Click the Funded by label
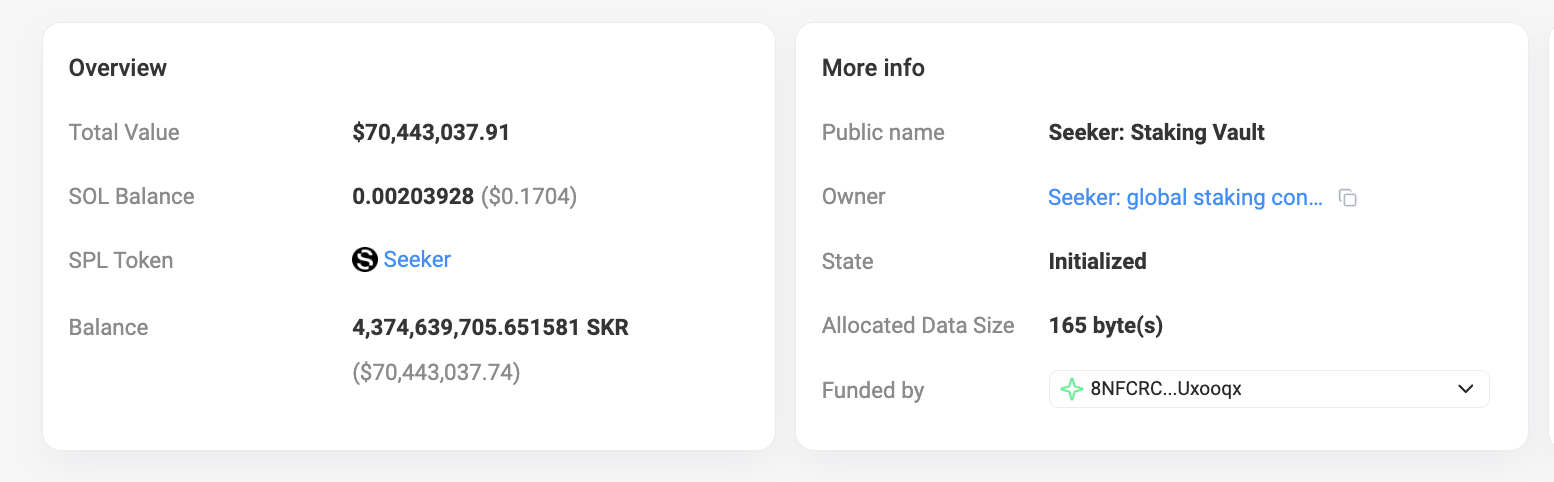This screenshot has width=1554, height=482. tap(873, 390)
